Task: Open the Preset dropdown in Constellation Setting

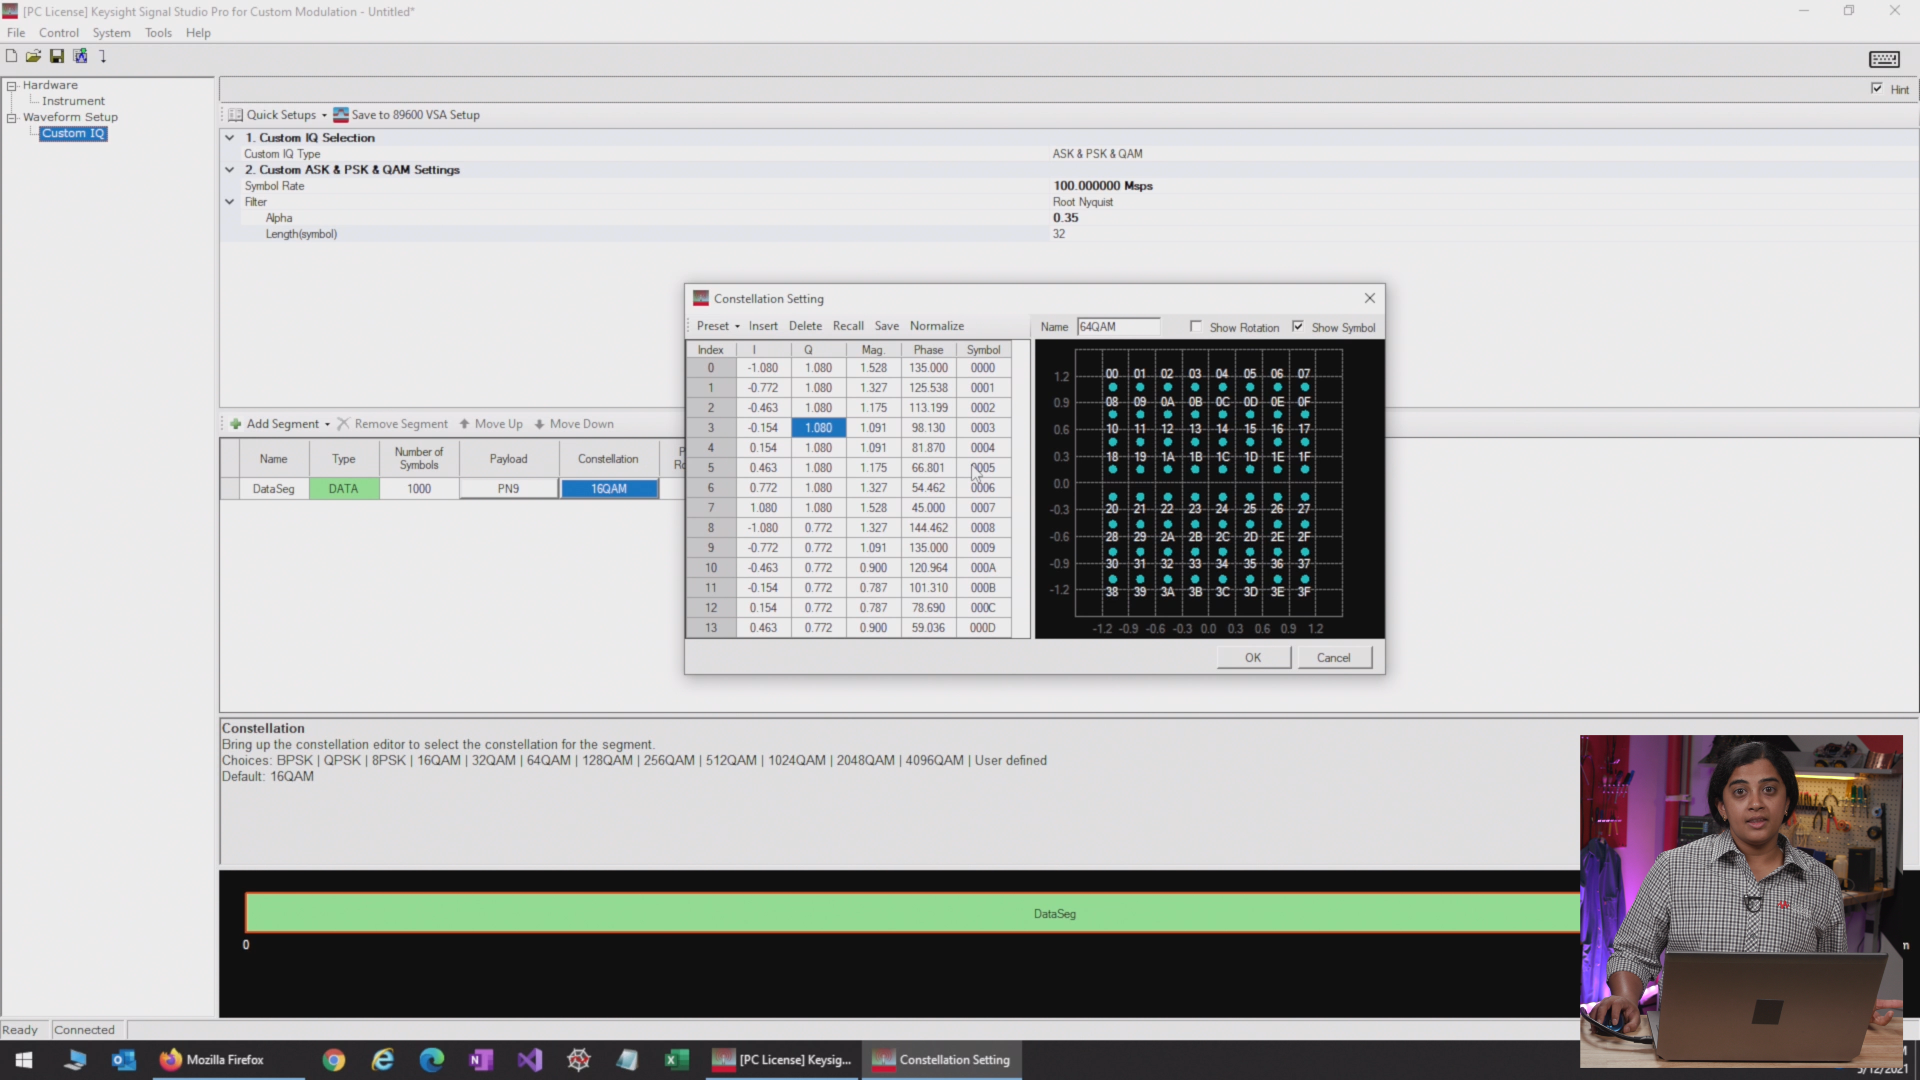Action: point(717,326)
